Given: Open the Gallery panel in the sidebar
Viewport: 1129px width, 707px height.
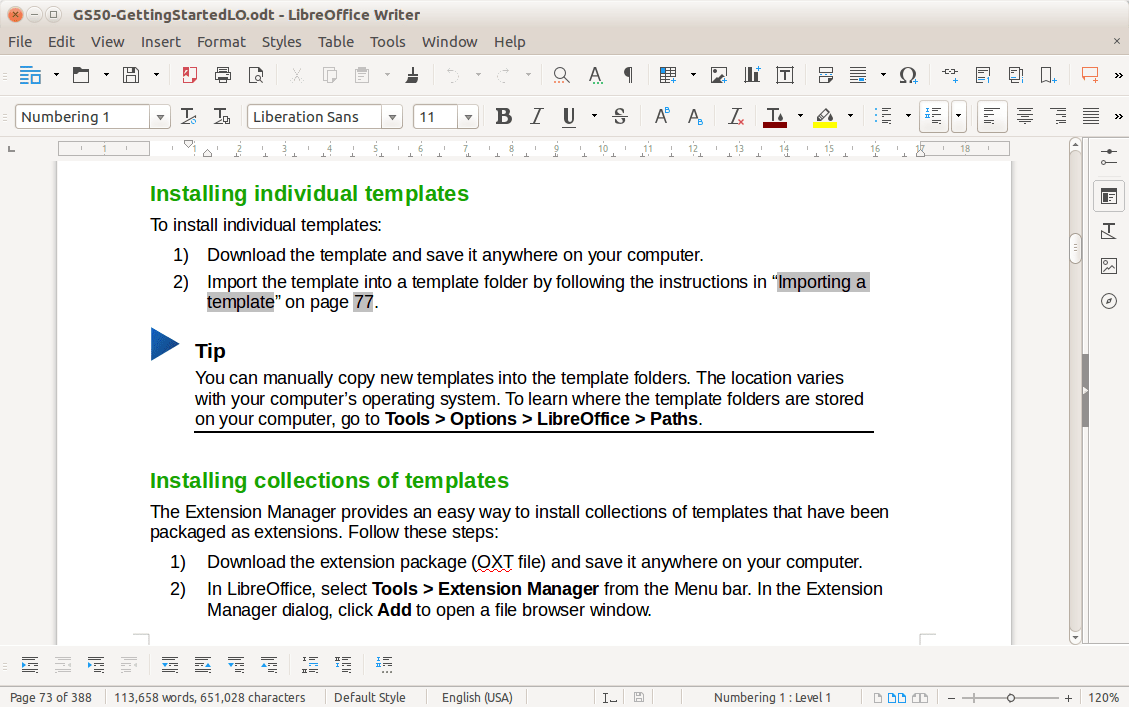Looking at the screenshot, I should [x=1108, y=265].
